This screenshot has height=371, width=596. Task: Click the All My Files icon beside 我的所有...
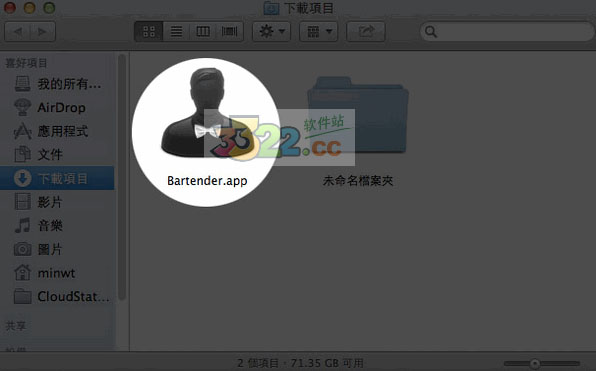[22, 84]
